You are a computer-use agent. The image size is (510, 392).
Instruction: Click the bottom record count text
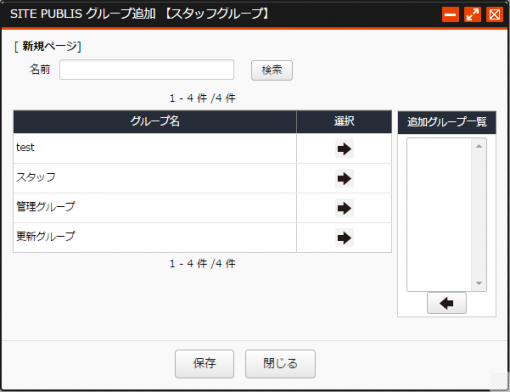(203, 264)
